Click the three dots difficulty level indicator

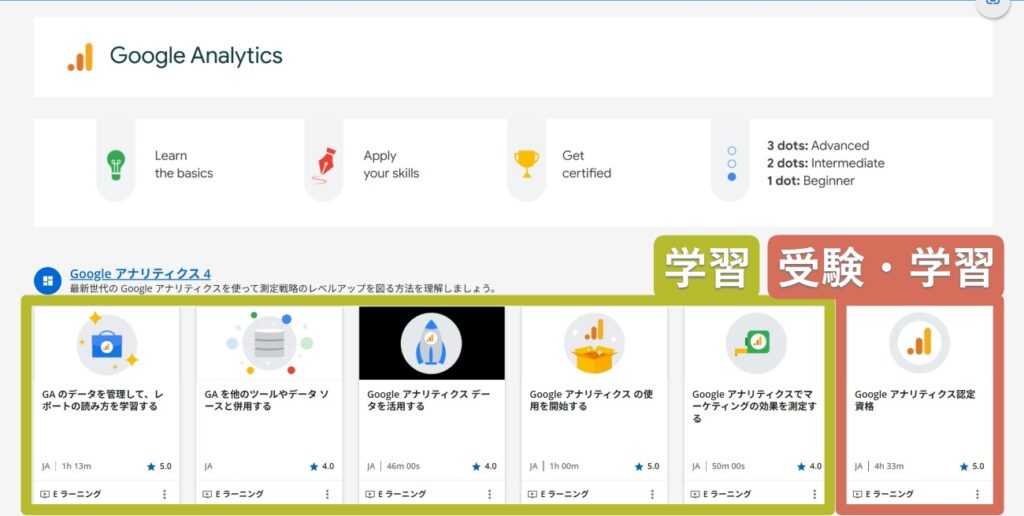pos(731,163)
